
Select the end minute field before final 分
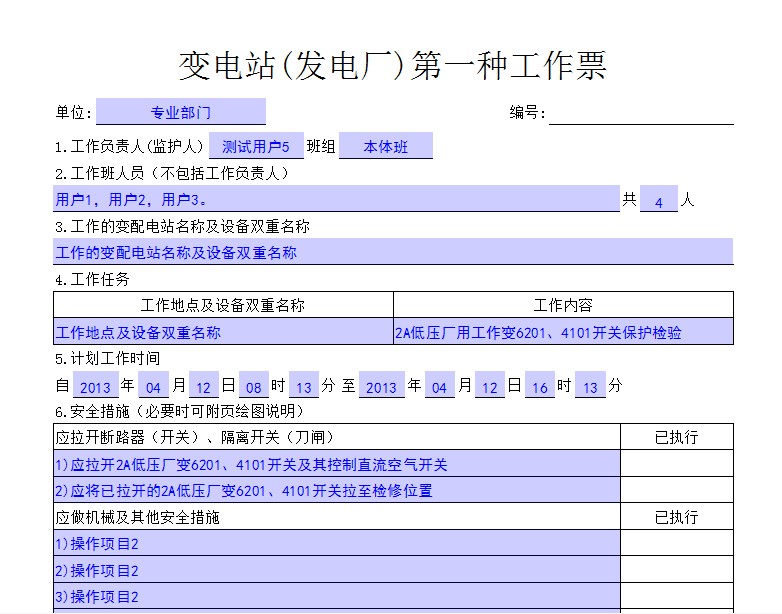click(590, 386)
